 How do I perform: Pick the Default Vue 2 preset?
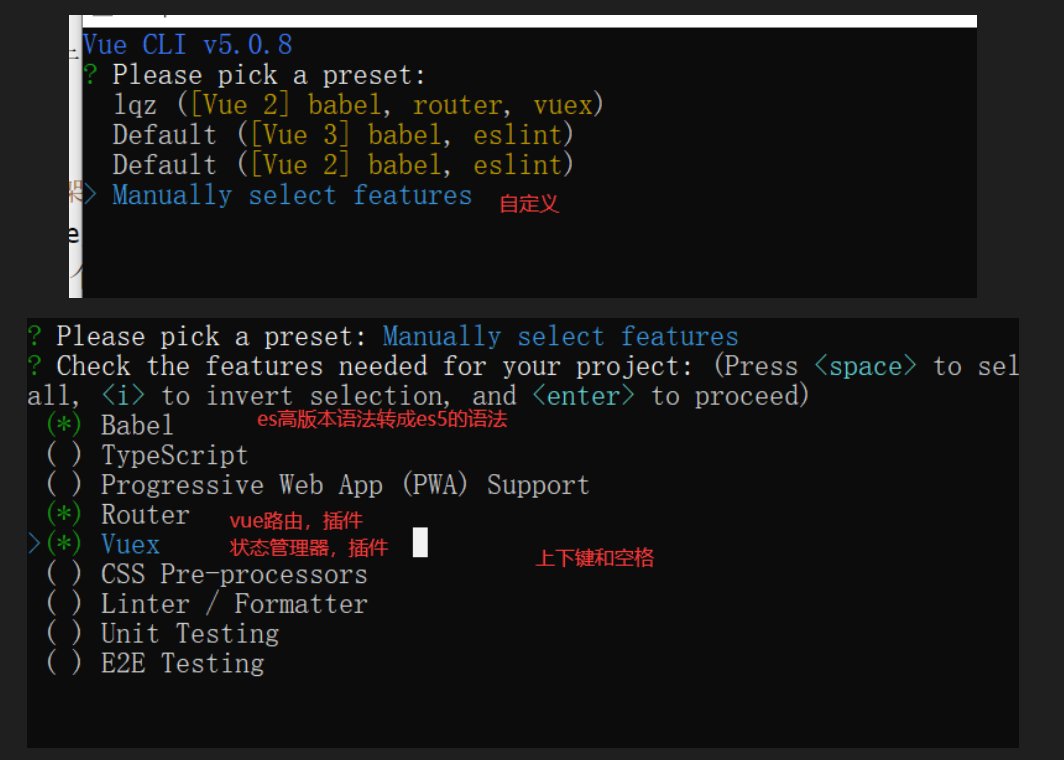[x=342, y=165]
